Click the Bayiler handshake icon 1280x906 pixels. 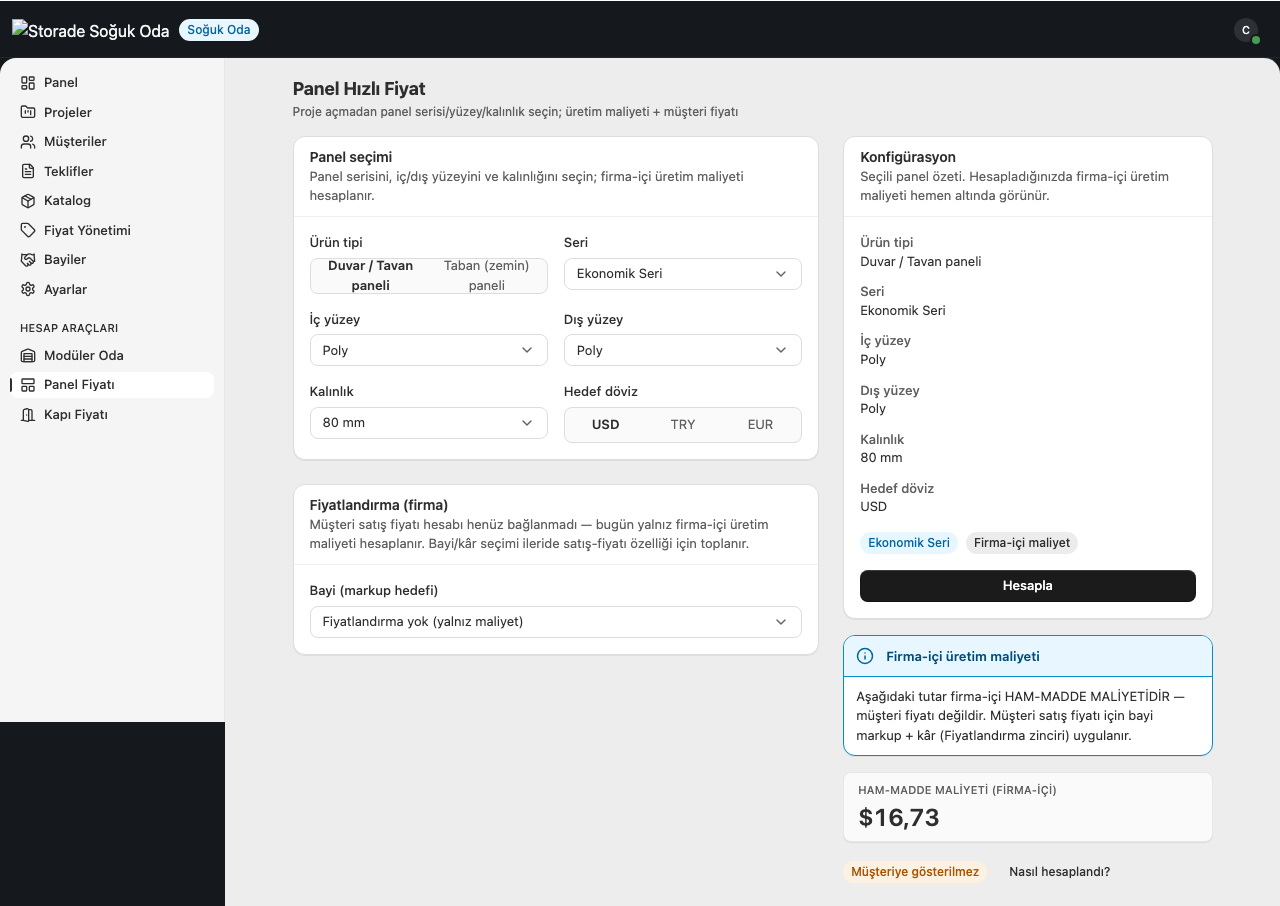[x=28, y=260]
